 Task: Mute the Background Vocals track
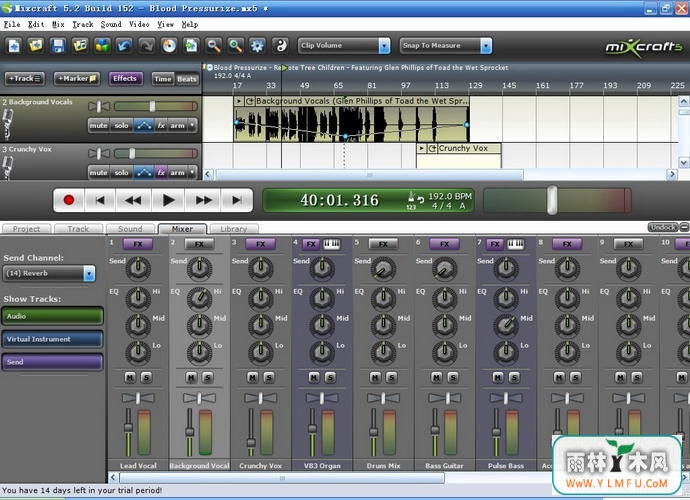(x=99, y=125)
